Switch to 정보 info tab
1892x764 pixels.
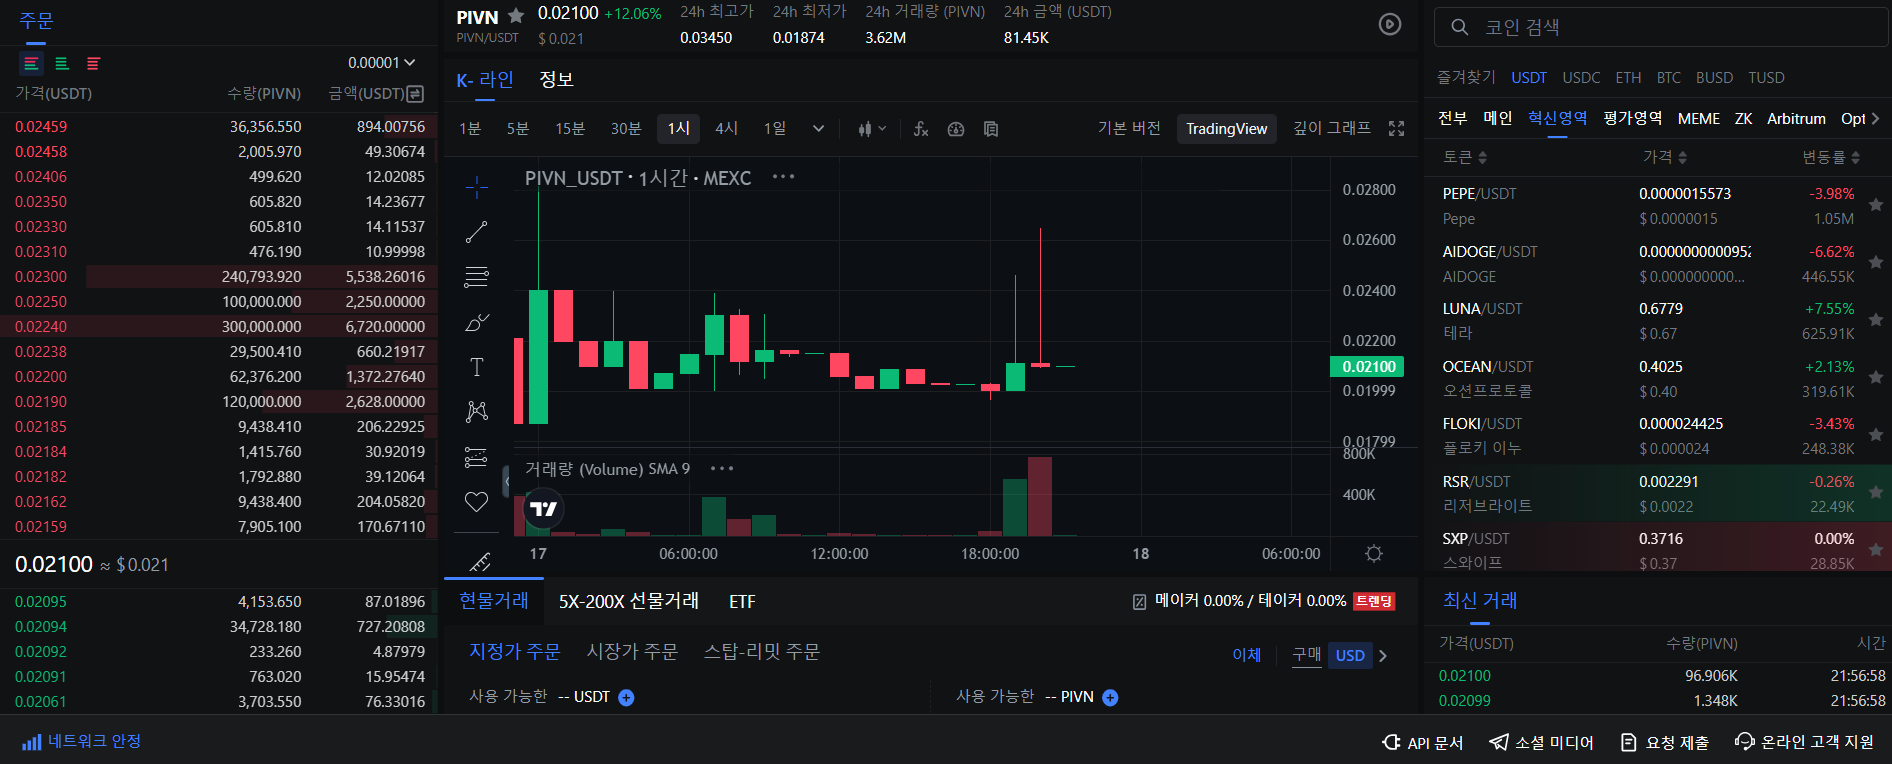[556, 79]
